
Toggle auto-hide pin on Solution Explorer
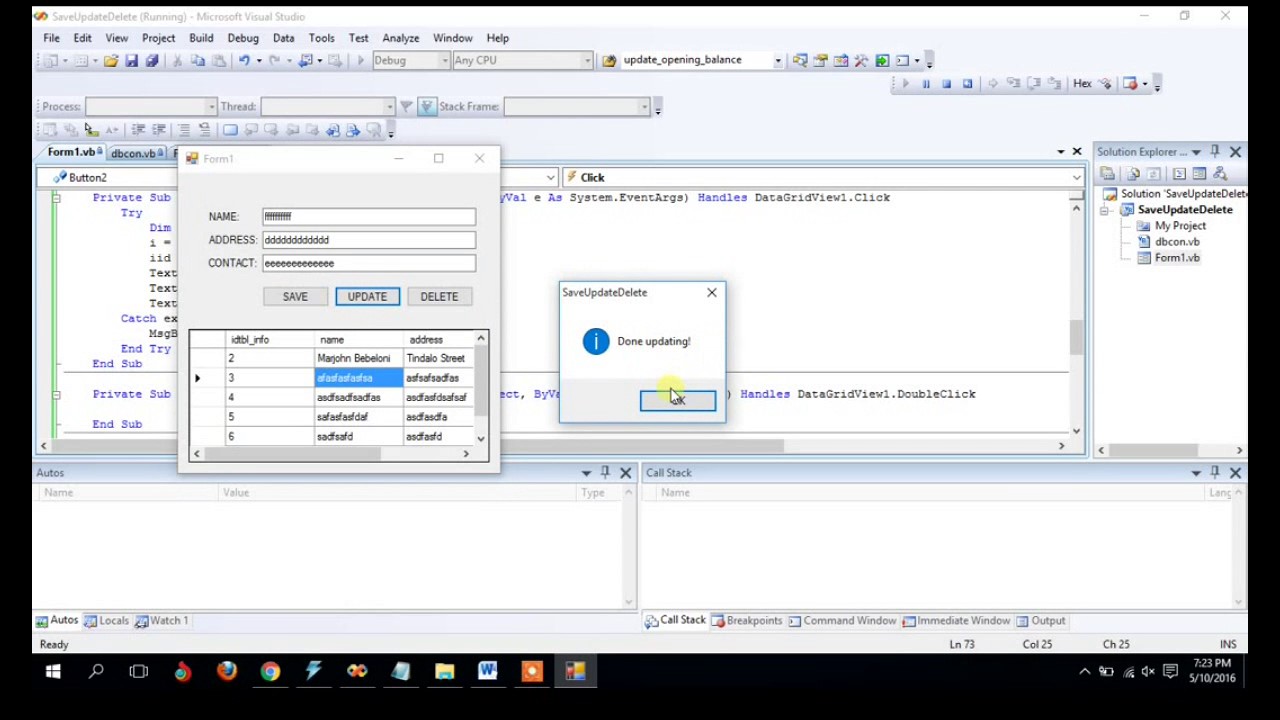[x=1215, y=152]
